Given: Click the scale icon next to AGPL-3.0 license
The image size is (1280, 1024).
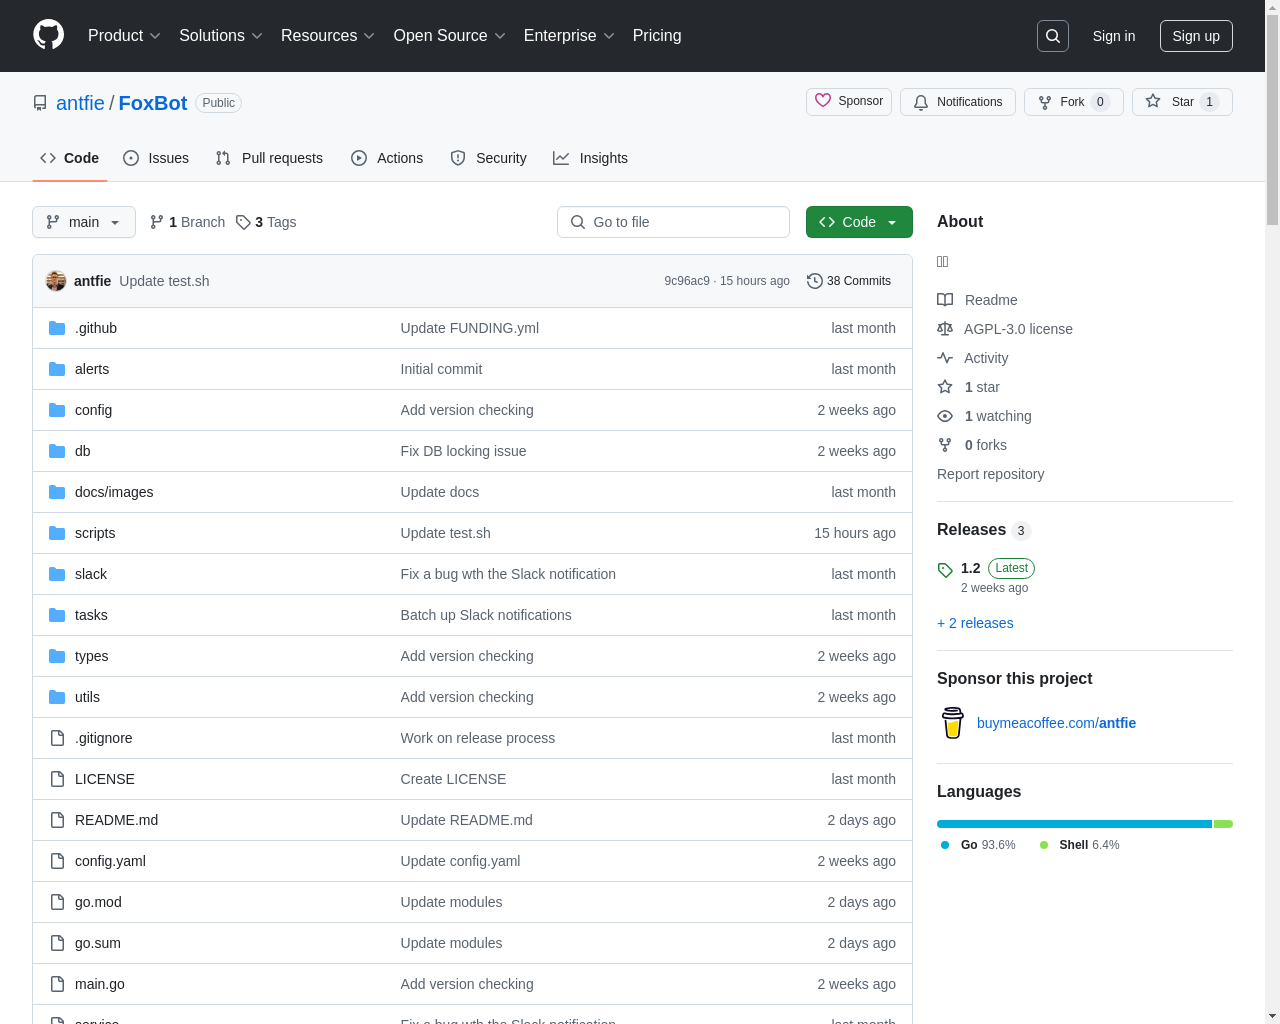Looking at the screenshot, I should click(x=945, y=329).
